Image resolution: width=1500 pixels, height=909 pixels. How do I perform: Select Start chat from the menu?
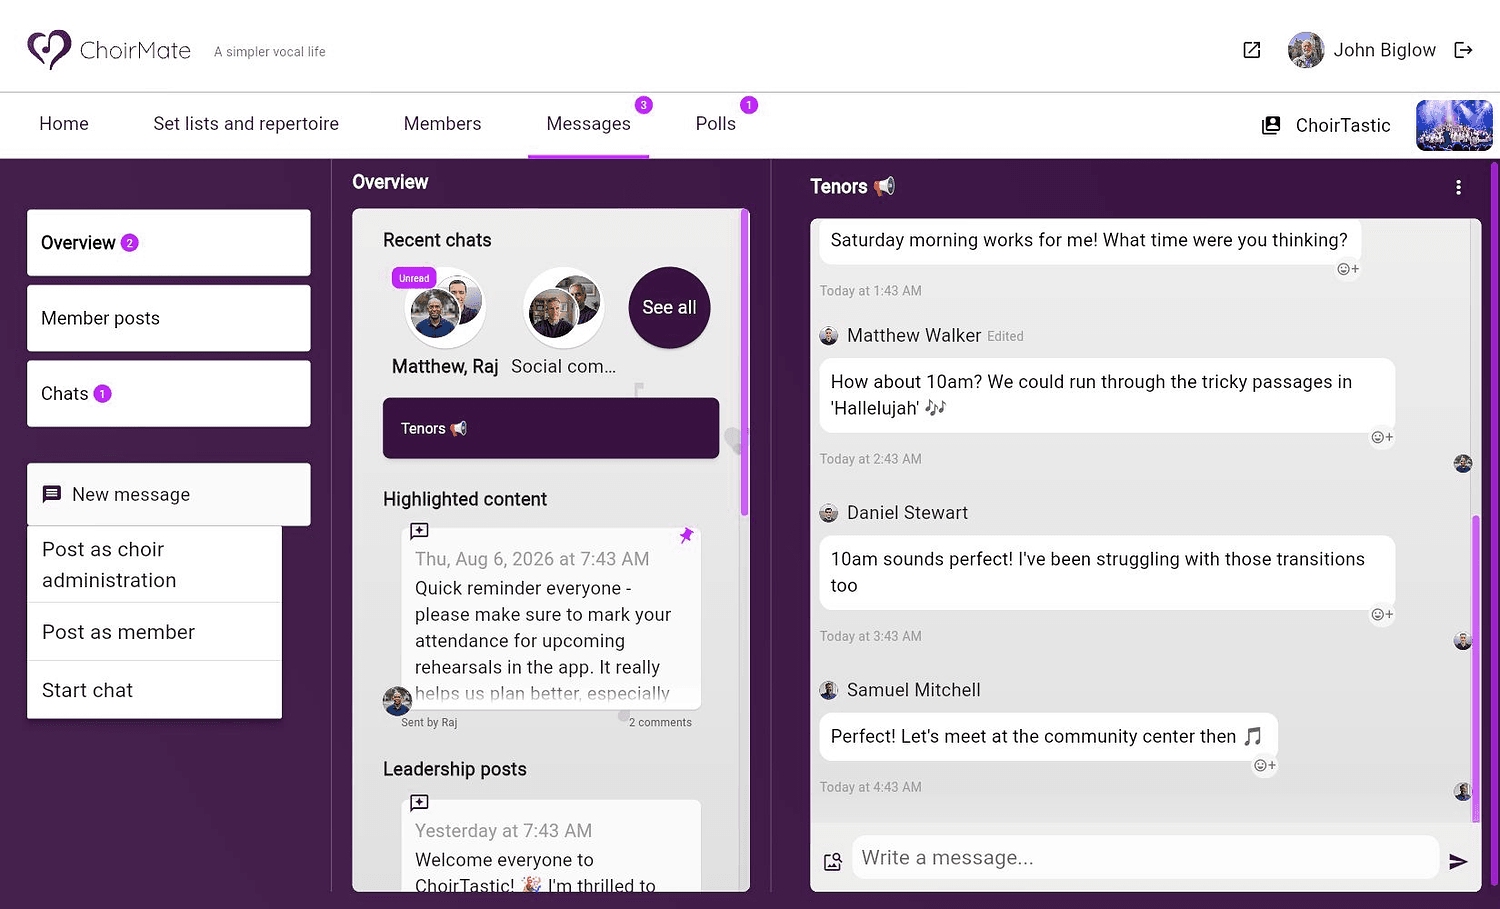click(154, 690)
